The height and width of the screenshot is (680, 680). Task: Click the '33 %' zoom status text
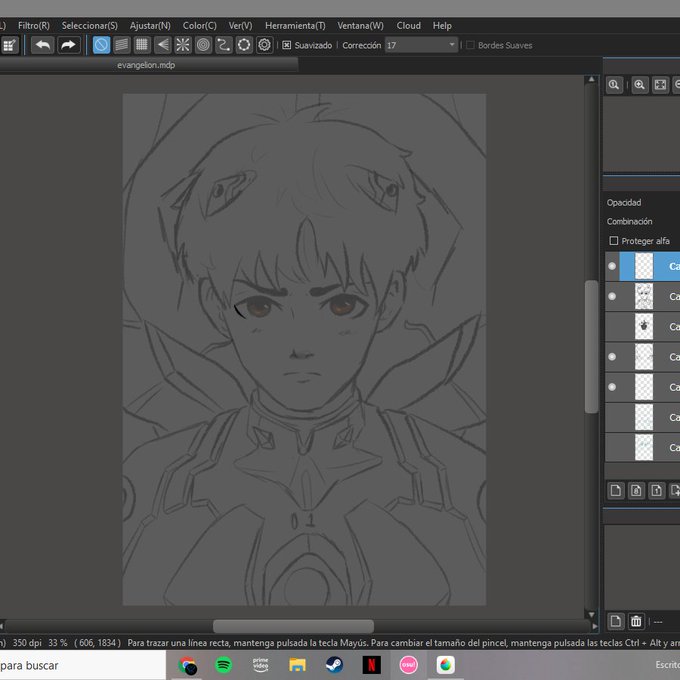pyautogui.click(x=57, y=642)
